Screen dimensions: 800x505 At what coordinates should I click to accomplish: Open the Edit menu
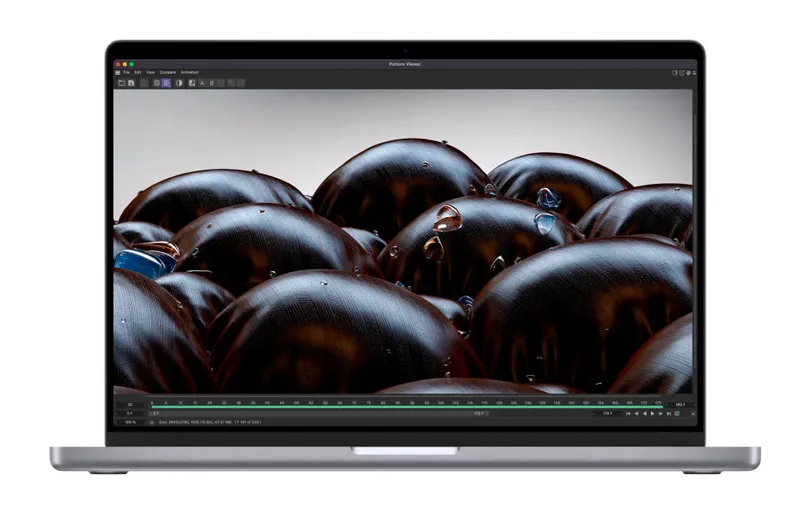click(x=138, y=72)
